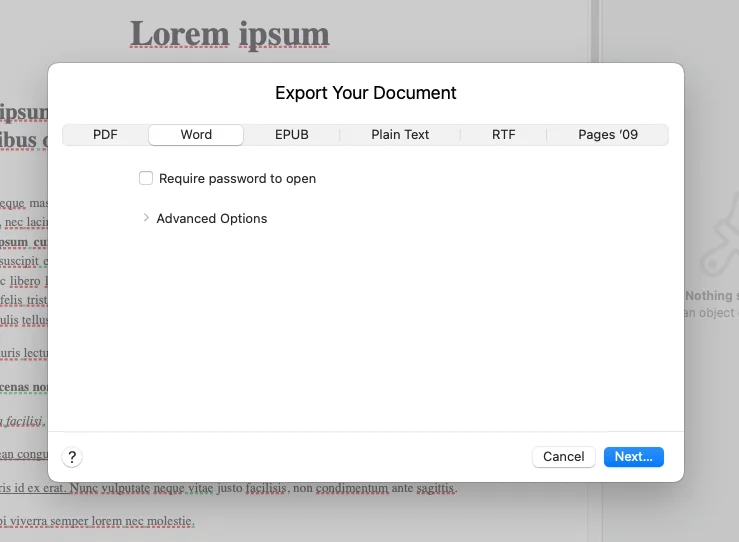Enable Require password to open checkbox
739x542 pixels.
pos(146,178)
